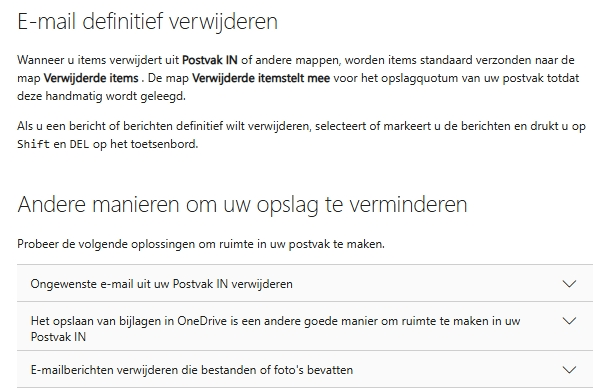Click the heading 'E-mail definitief verwijderen'

(147, 21)
